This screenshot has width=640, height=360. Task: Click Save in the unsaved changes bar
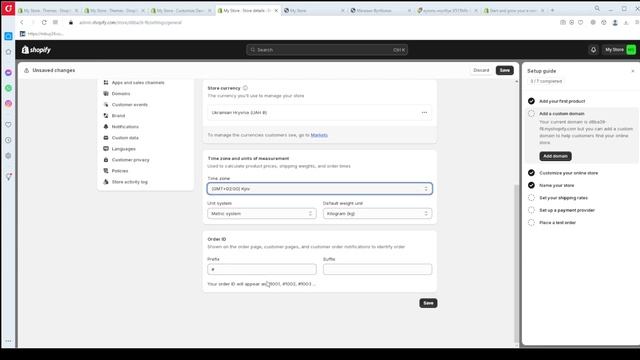coord(505,70)
